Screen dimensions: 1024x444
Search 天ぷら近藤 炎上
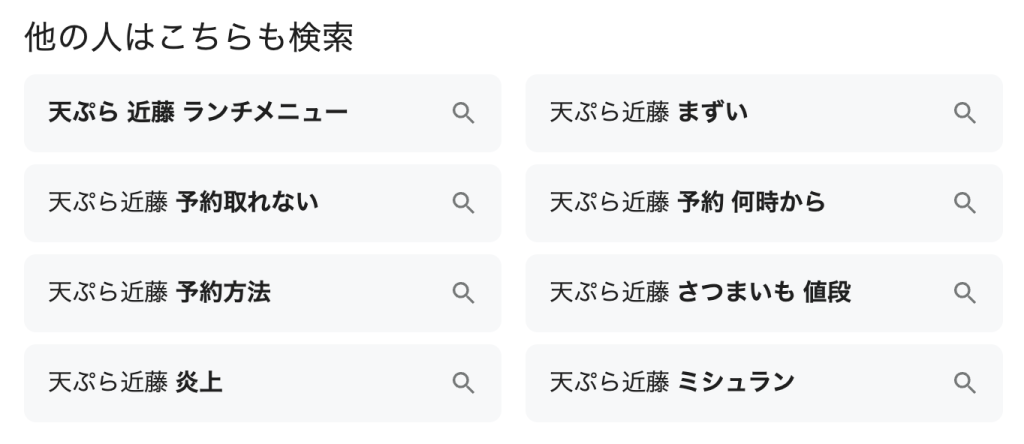tap(135, 382)
